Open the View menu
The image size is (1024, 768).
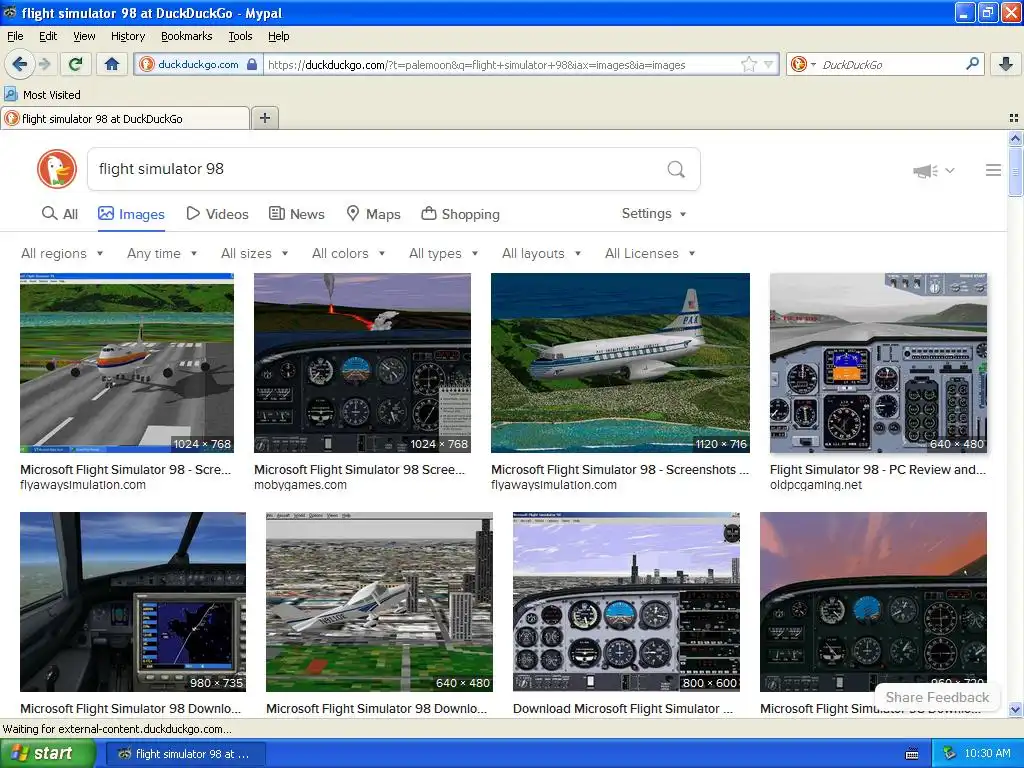coord(84,36)
